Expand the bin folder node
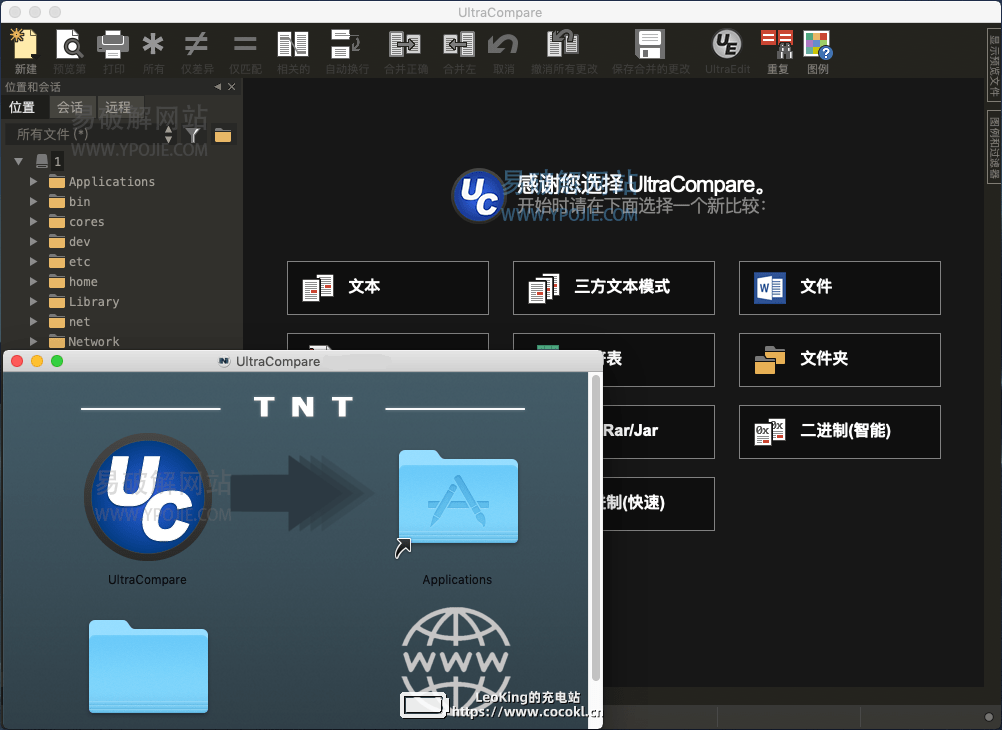This screenshot has height=730, width=1002. [x=33, y=201]
